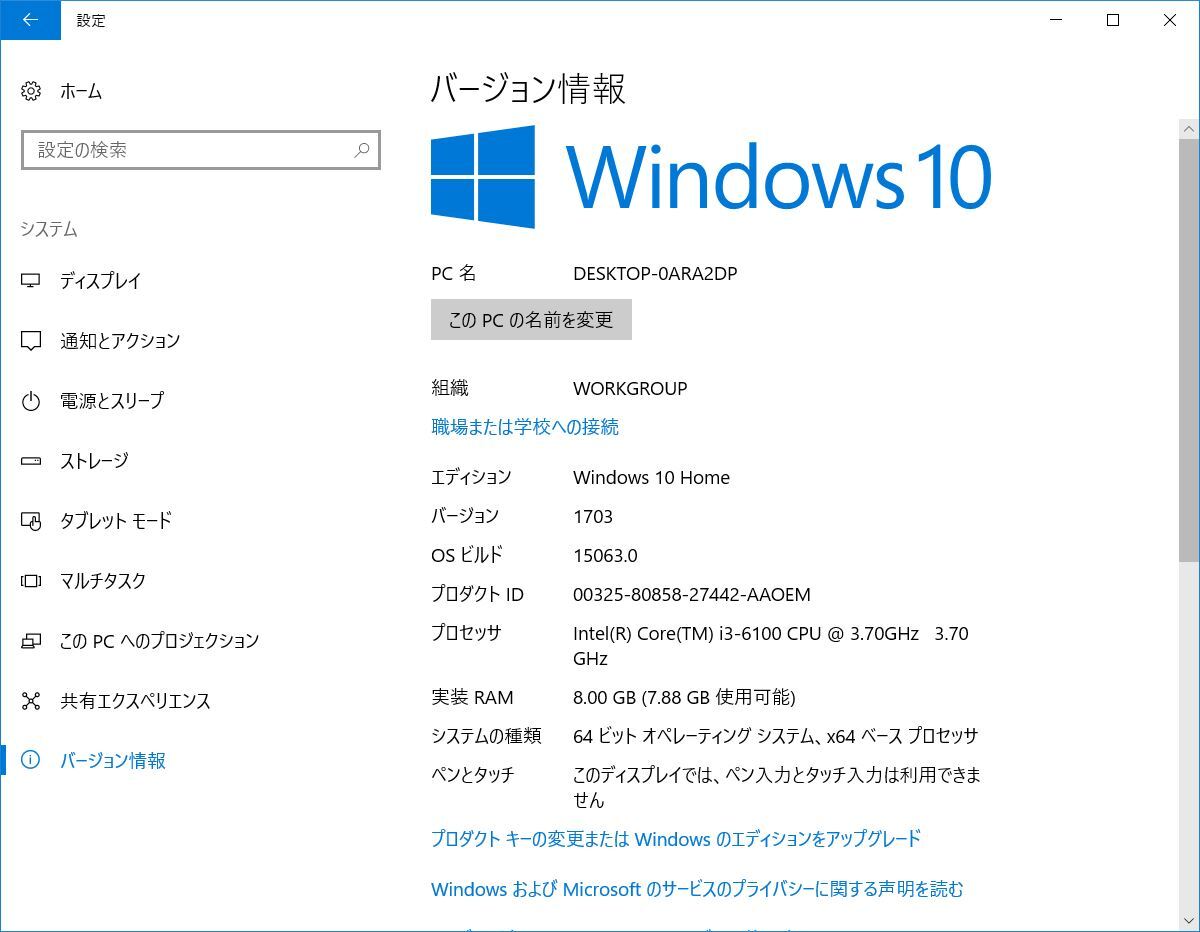Click the OS build value 15063.0
The height and width of the screenshot is (932, 1200).
(605, 556)
